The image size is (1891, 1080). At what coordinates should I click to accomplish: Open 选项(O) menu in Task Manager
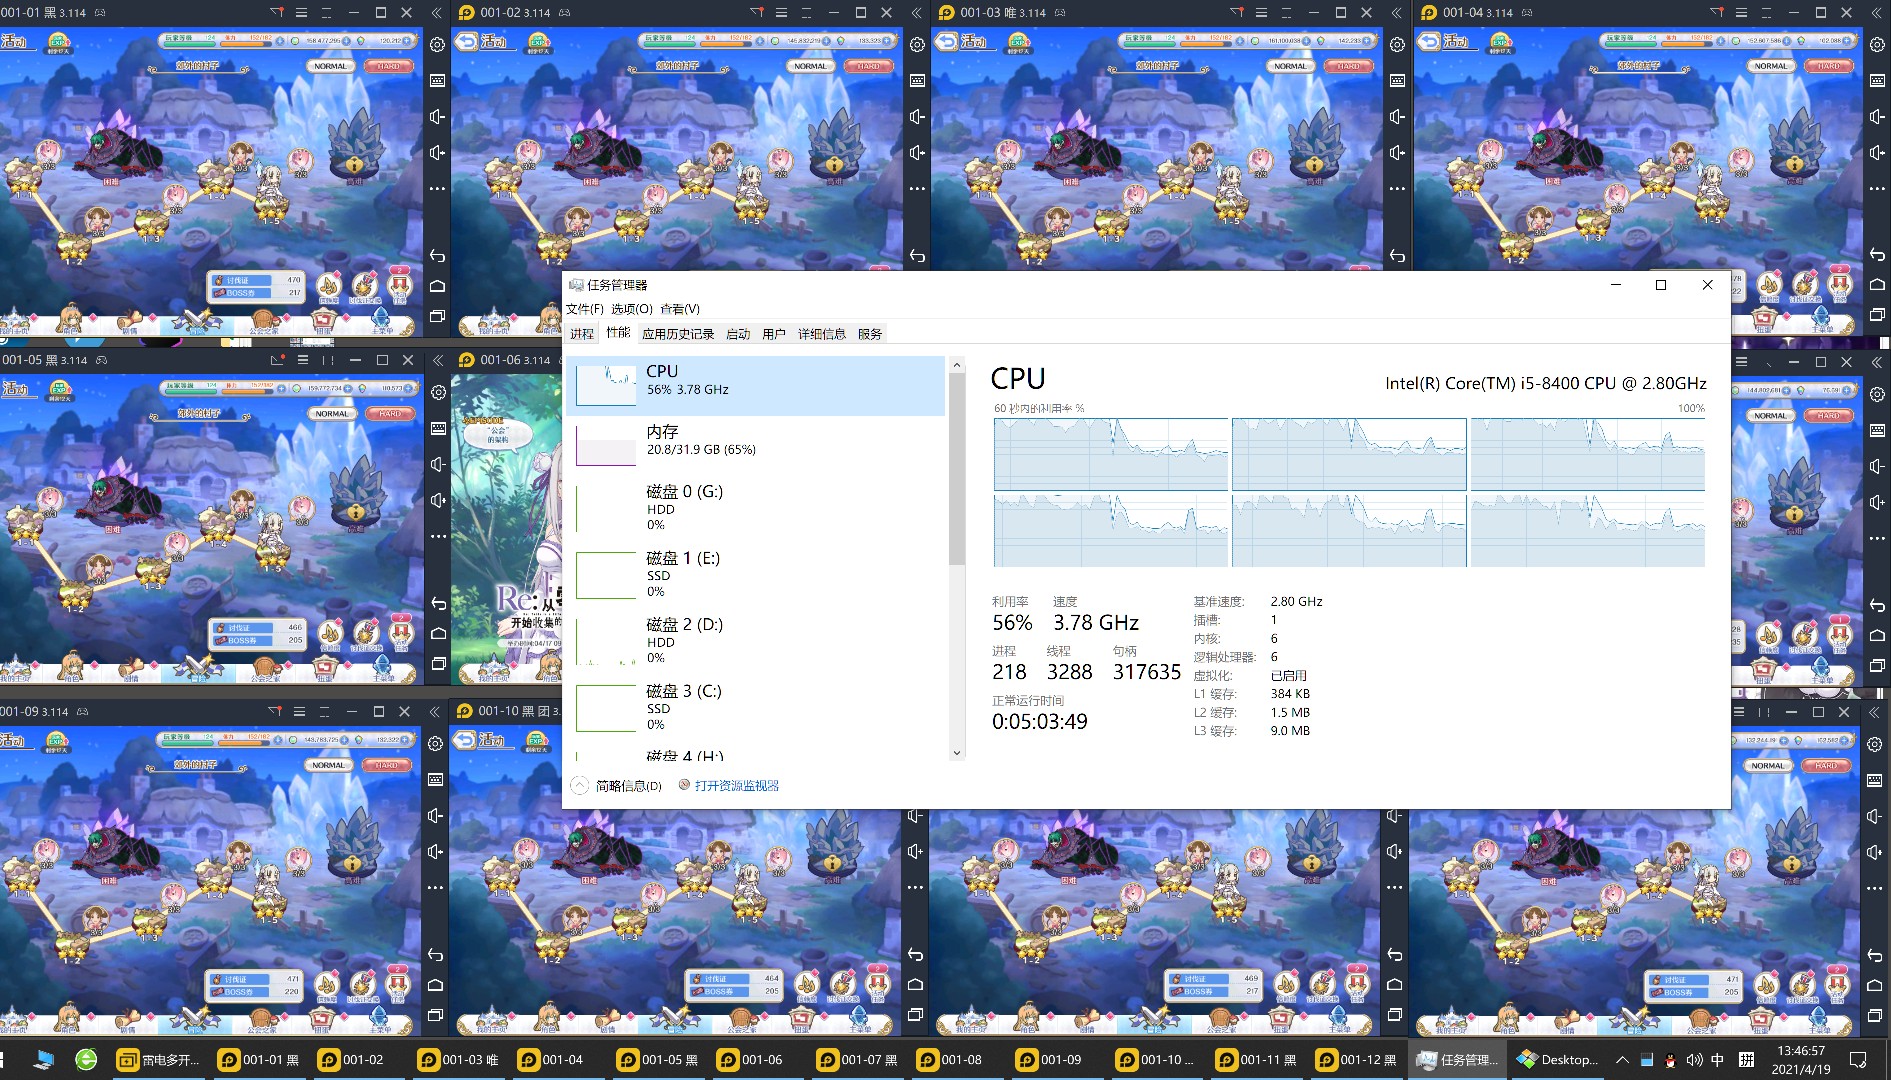(632, 309)
